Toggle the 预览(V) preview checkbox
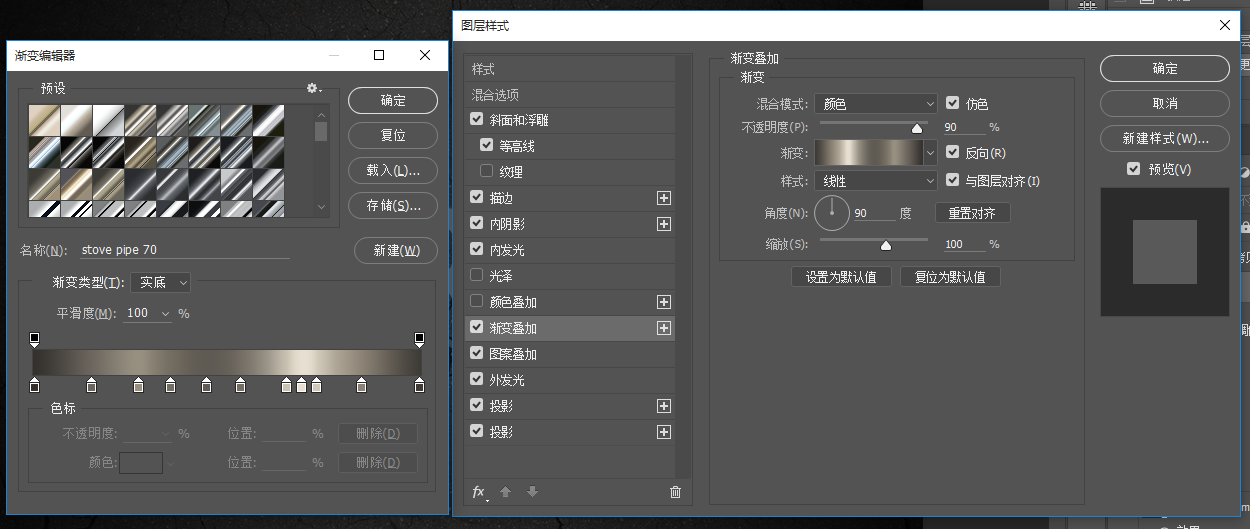This screenshot has height=529, width=1250. click(1133, 169)
